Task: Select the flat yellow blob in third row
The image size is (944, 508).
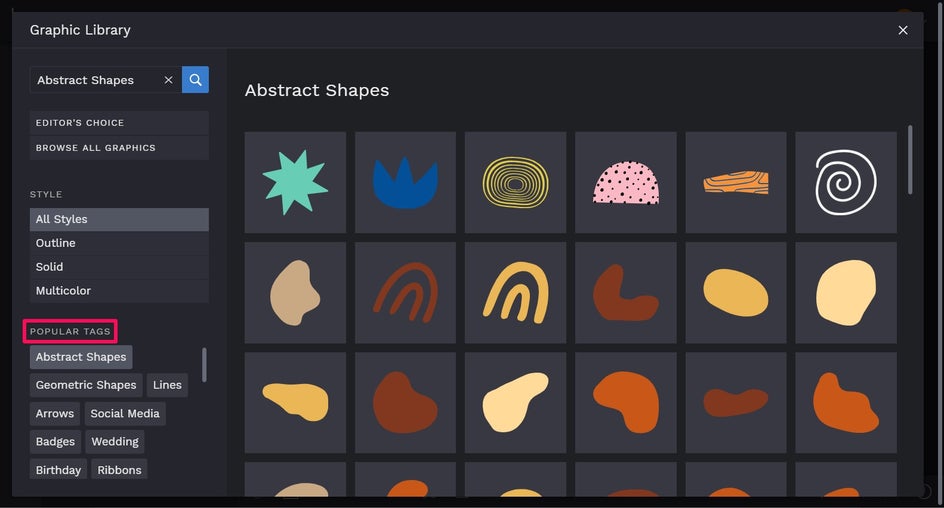Action: [x=295, y=403]
